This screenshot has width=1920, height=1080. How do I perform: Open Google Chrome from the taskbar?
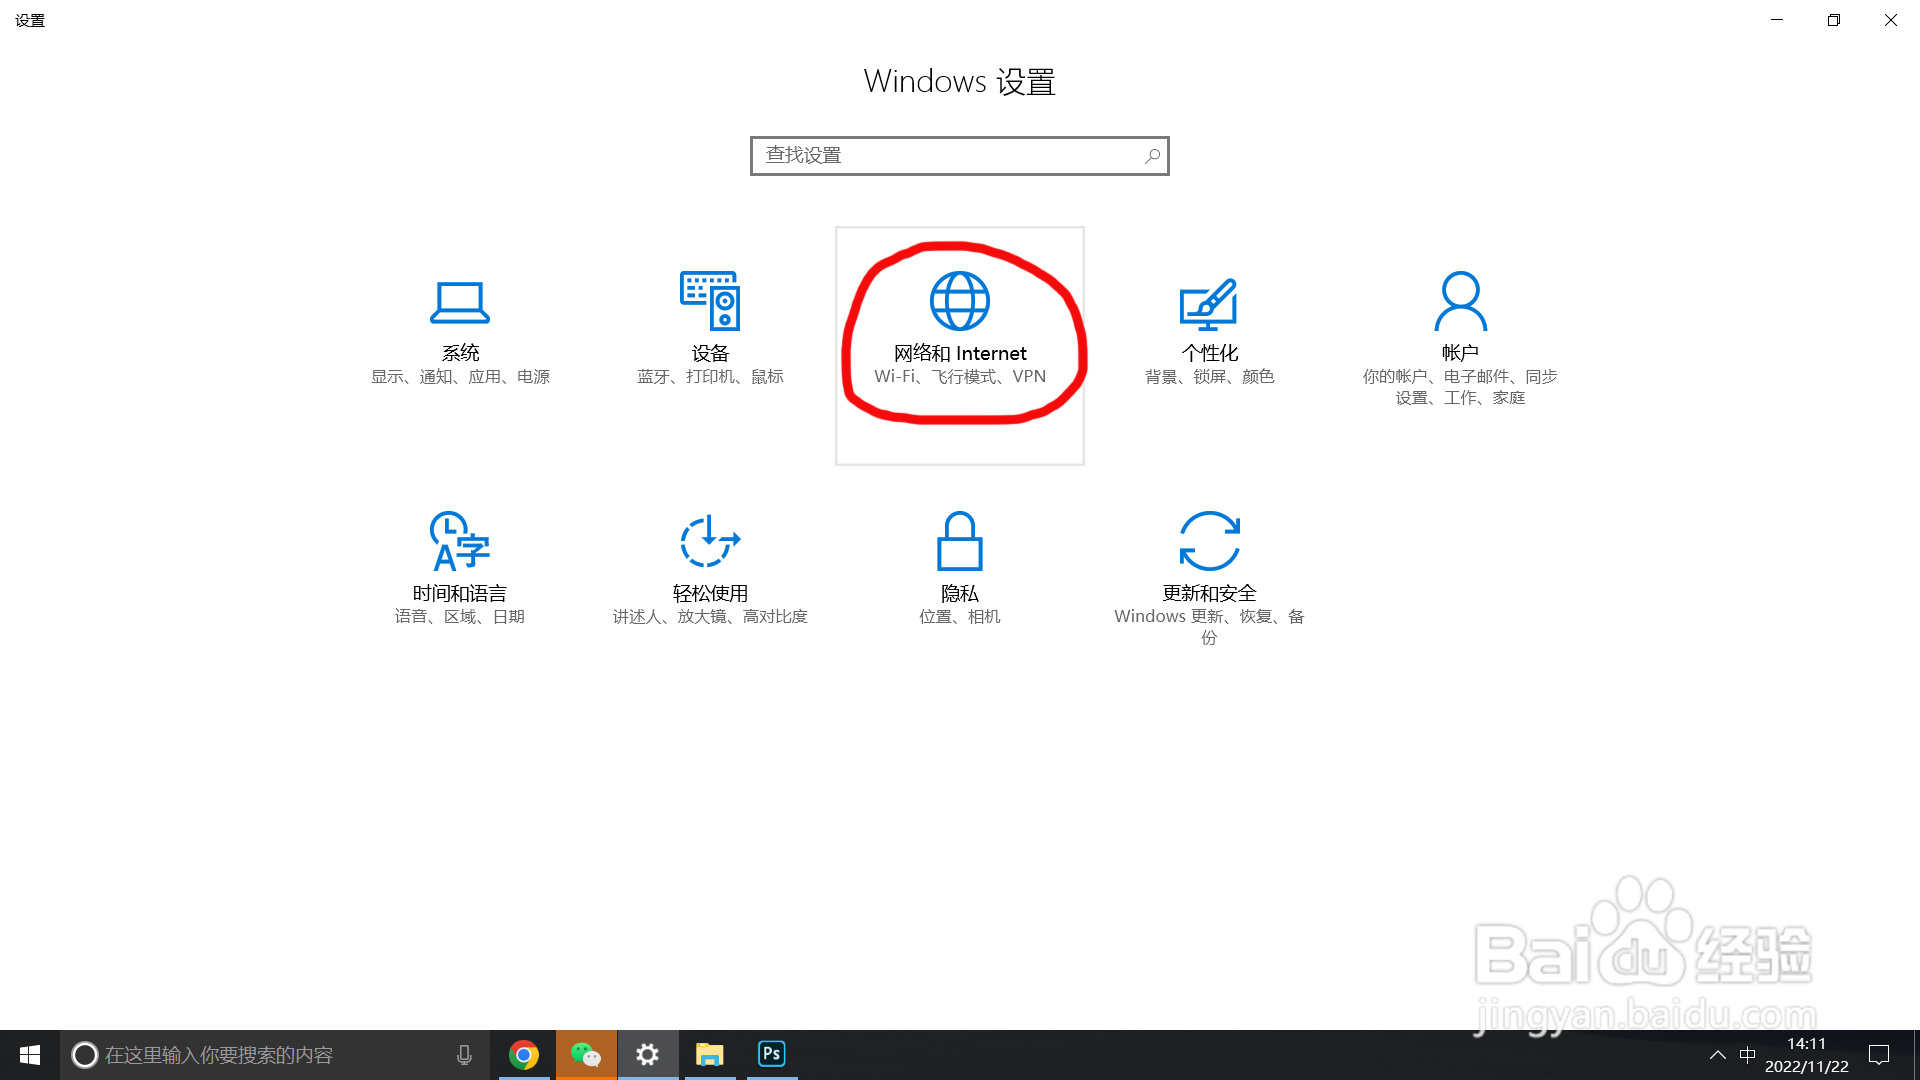coord(524,1055)
